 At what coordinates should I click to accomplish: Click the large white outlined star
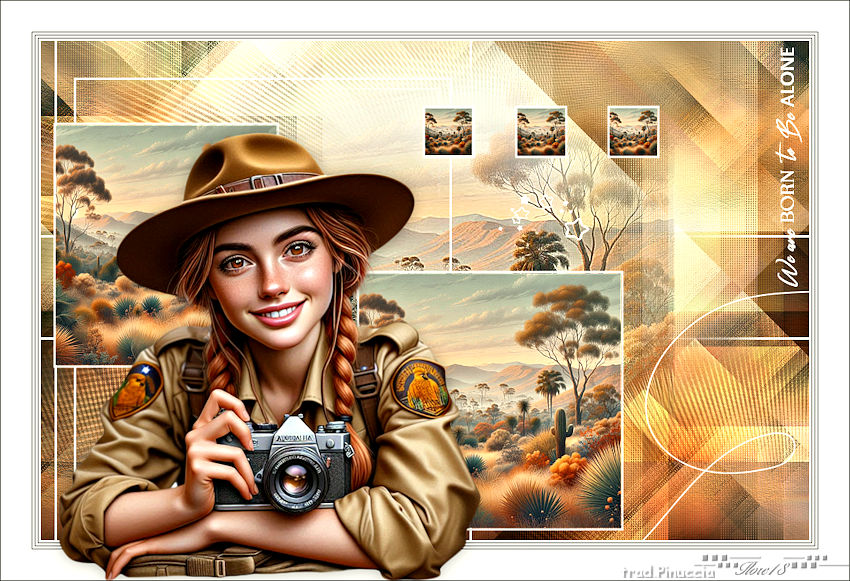point(576,228)
